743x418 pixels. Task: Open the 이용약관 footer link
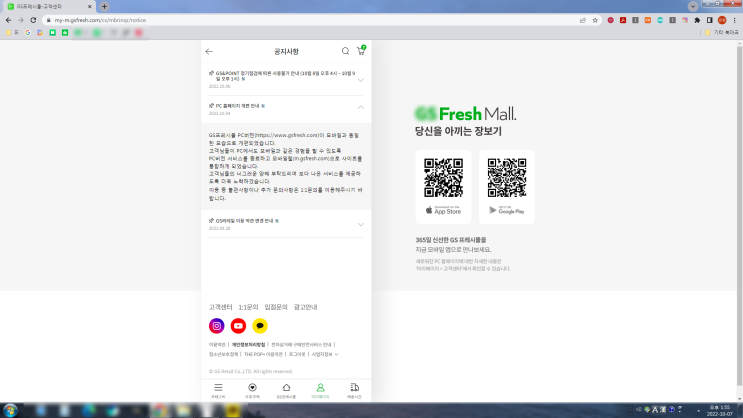[x=217, y=345]
